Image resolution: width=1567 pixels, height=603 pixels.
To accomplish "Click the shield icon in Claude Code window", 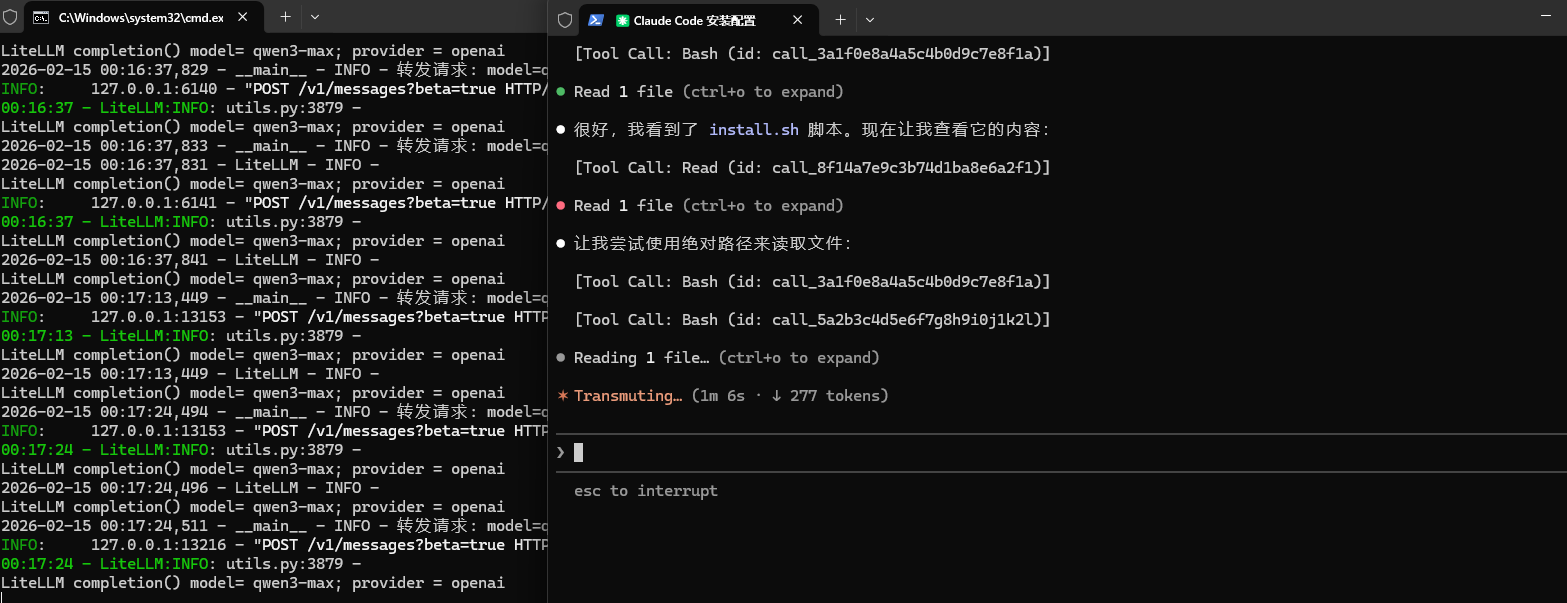I will 565,20.
